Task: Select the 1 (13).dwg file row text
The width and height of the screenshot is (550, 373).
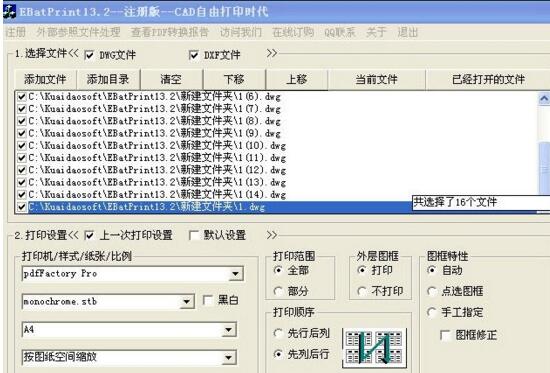Action: (x=157, y=182)
